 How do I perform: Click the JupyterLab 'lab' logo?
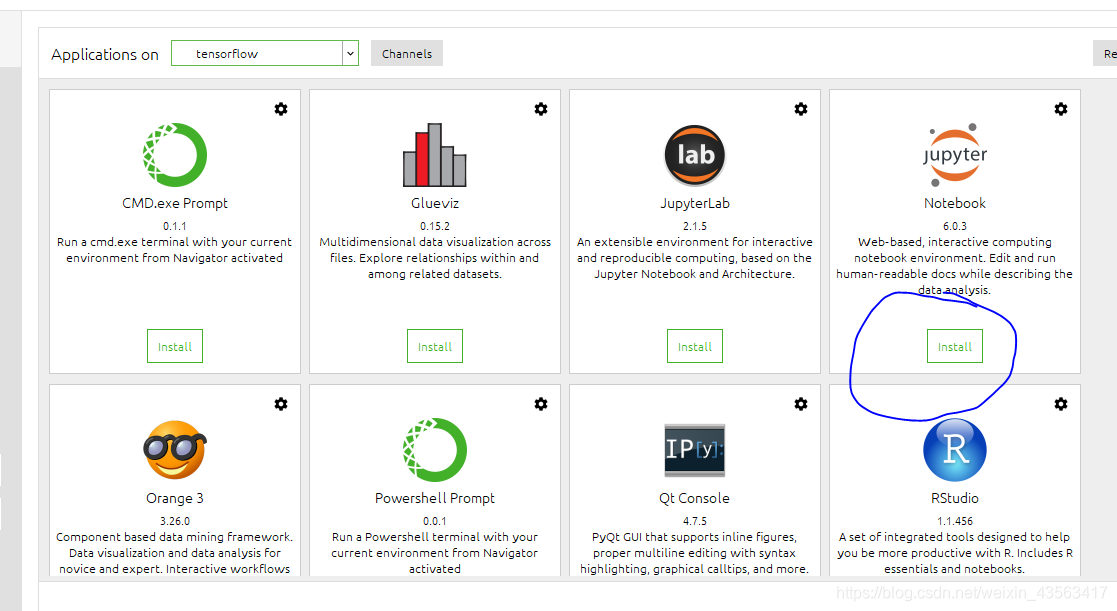(695, 155)
